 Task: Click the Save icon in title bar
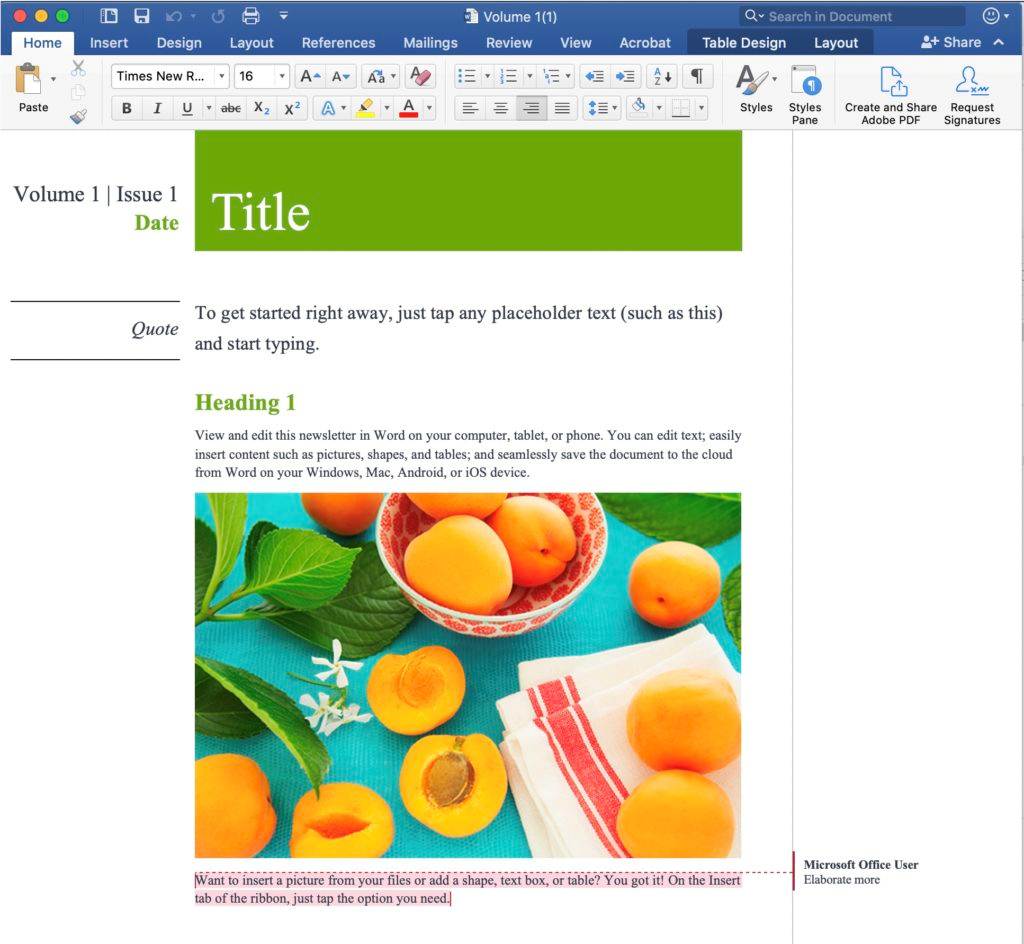(x=141, y=16)
